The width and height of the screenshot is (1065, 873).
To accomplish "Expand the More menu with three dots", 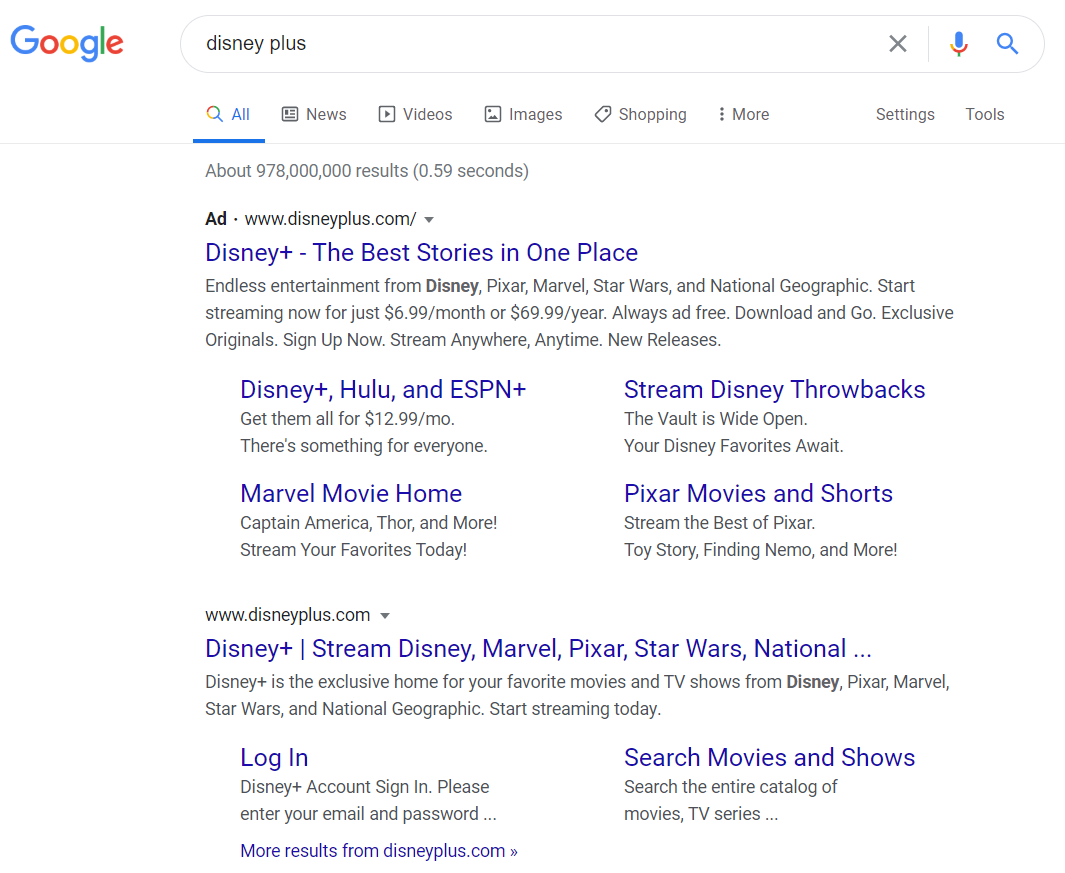I will [x=743, y=114].
